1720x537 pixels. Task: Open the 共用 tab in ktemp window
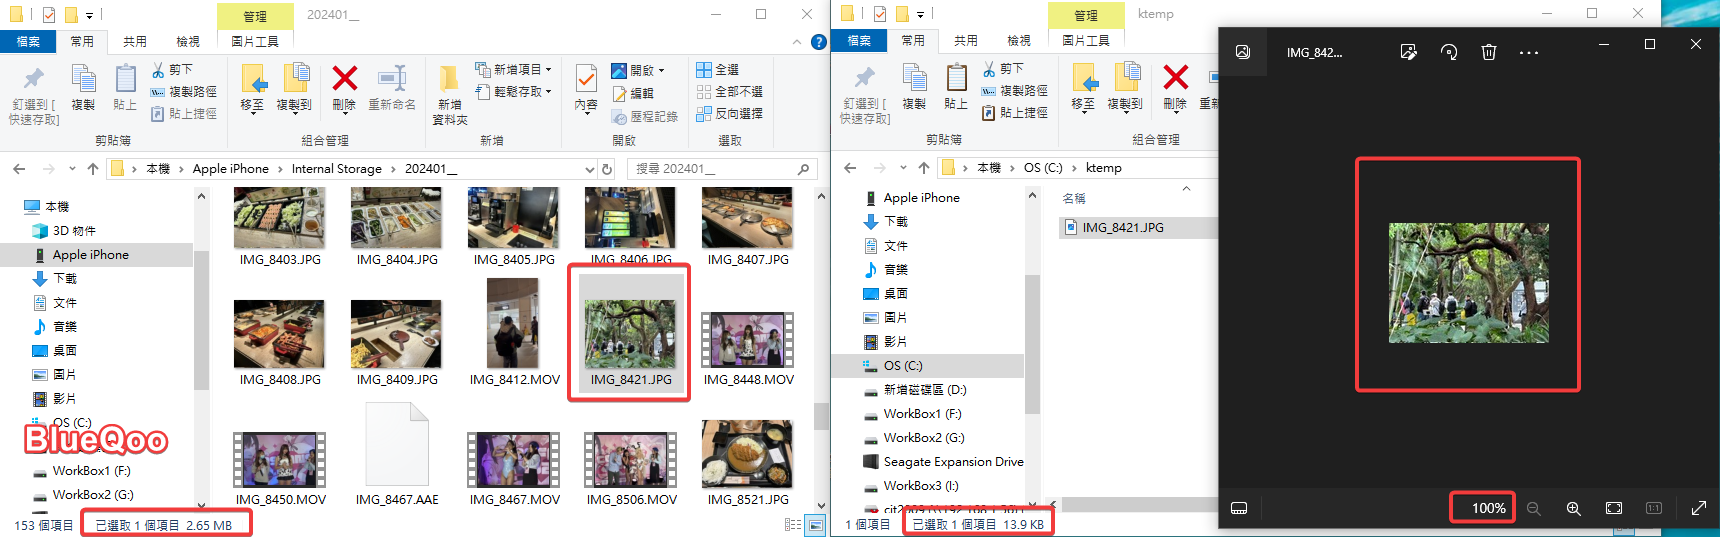(965, 41)
